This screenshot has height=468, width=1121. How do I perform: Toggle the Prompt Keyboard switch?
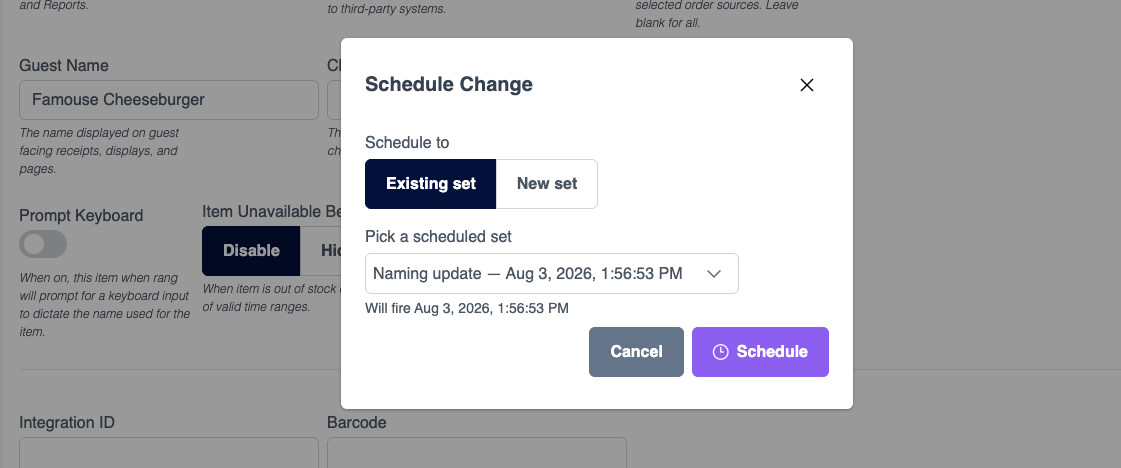[43, 244]
